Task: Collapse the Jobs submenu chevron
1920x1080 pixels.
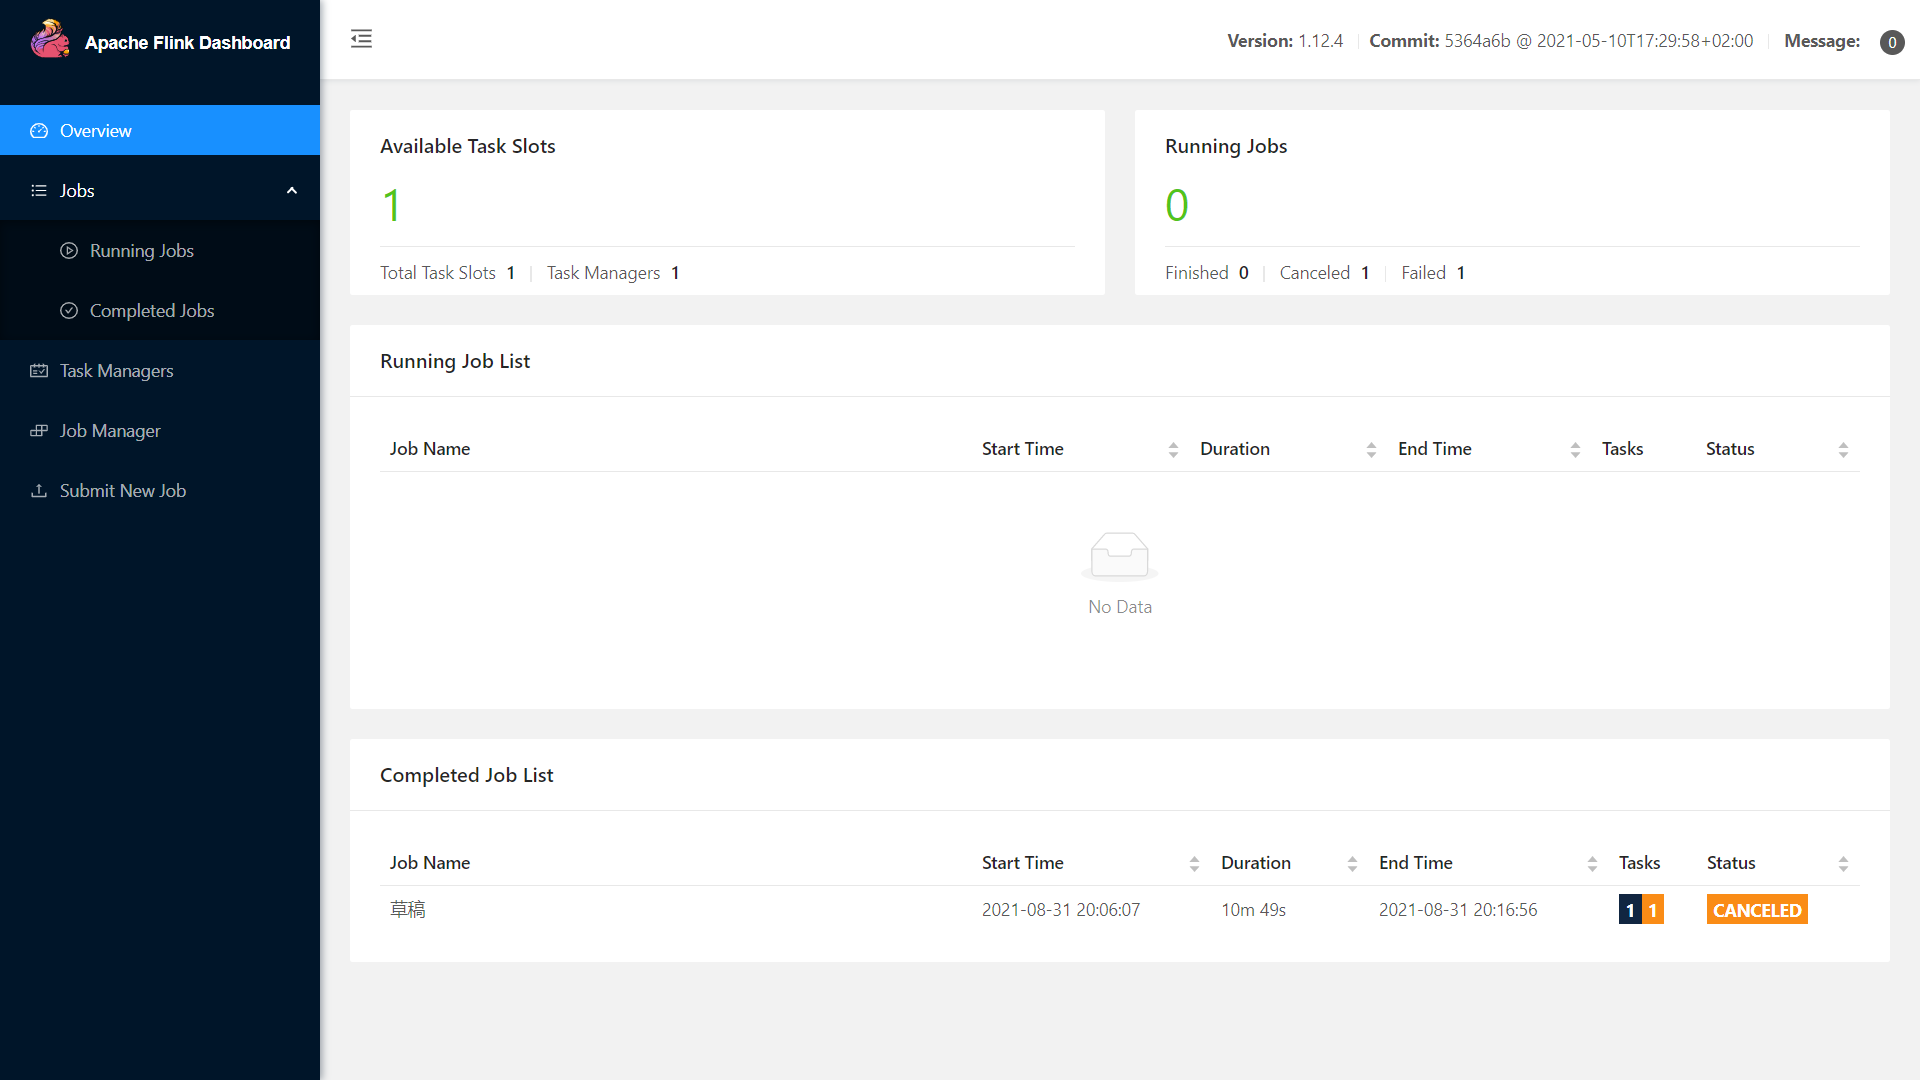Action: [x=292, y=191]
